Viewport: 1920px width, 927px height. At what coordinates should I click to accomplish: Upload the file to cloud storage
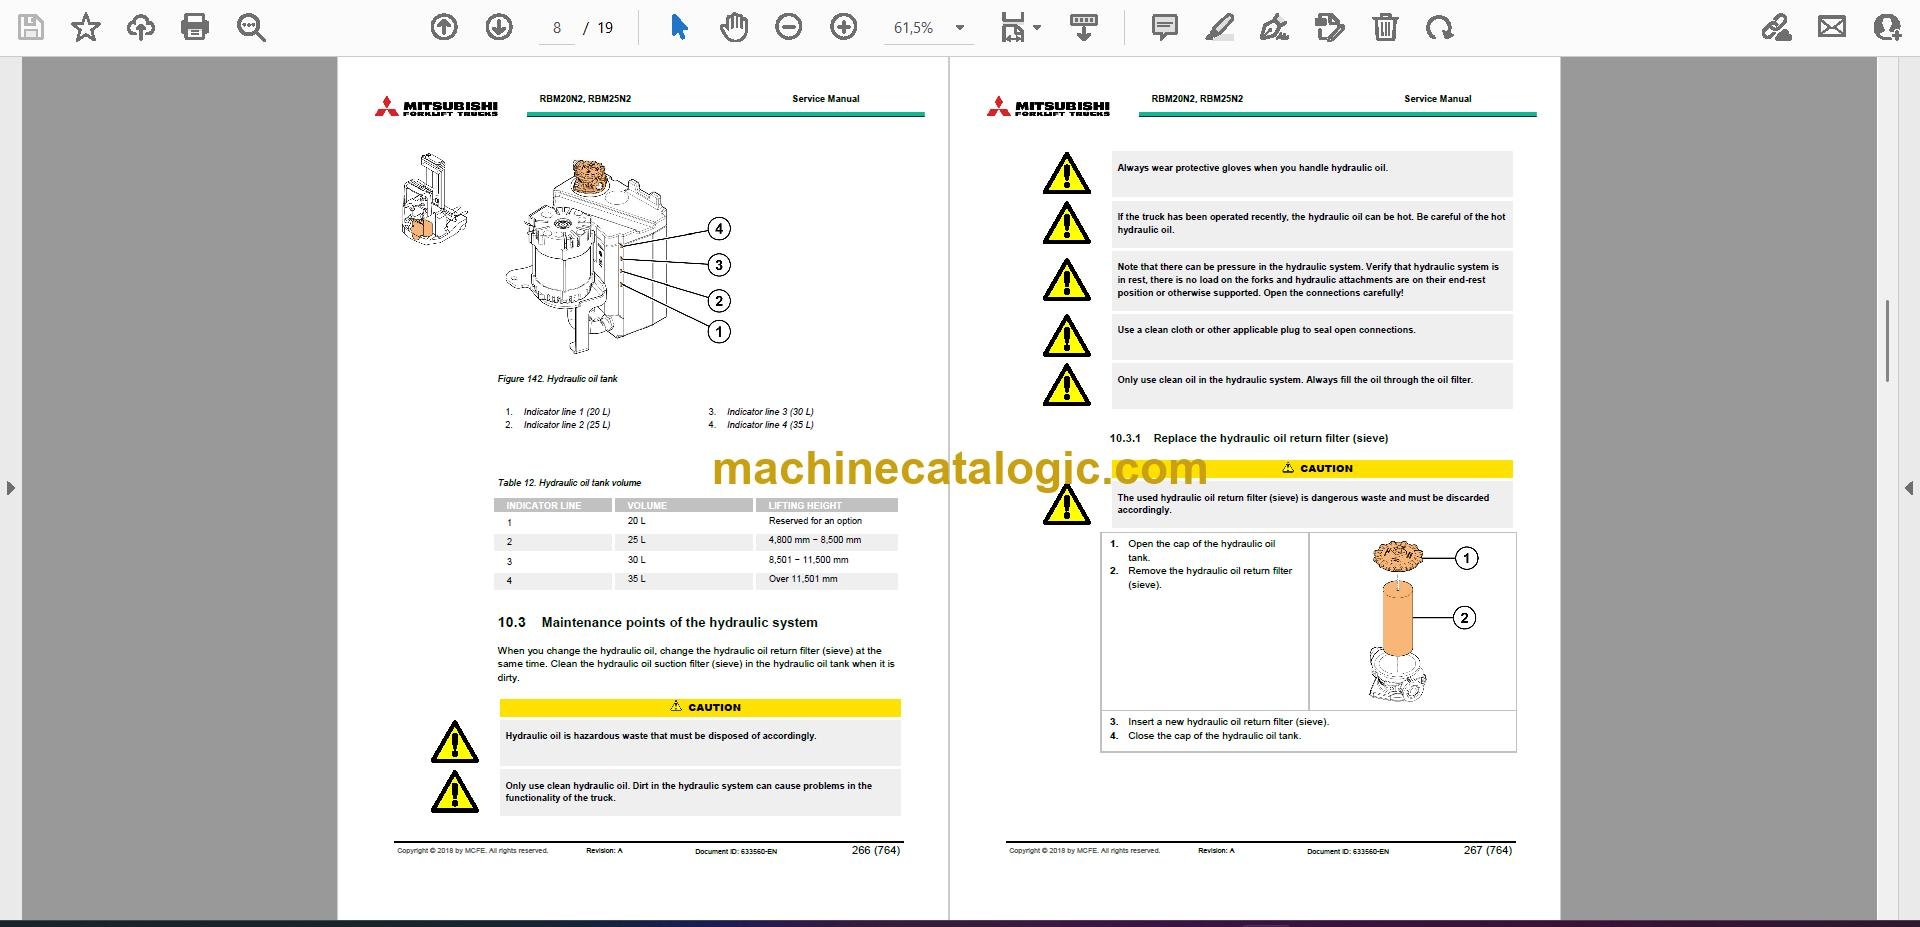coord(141,27)
